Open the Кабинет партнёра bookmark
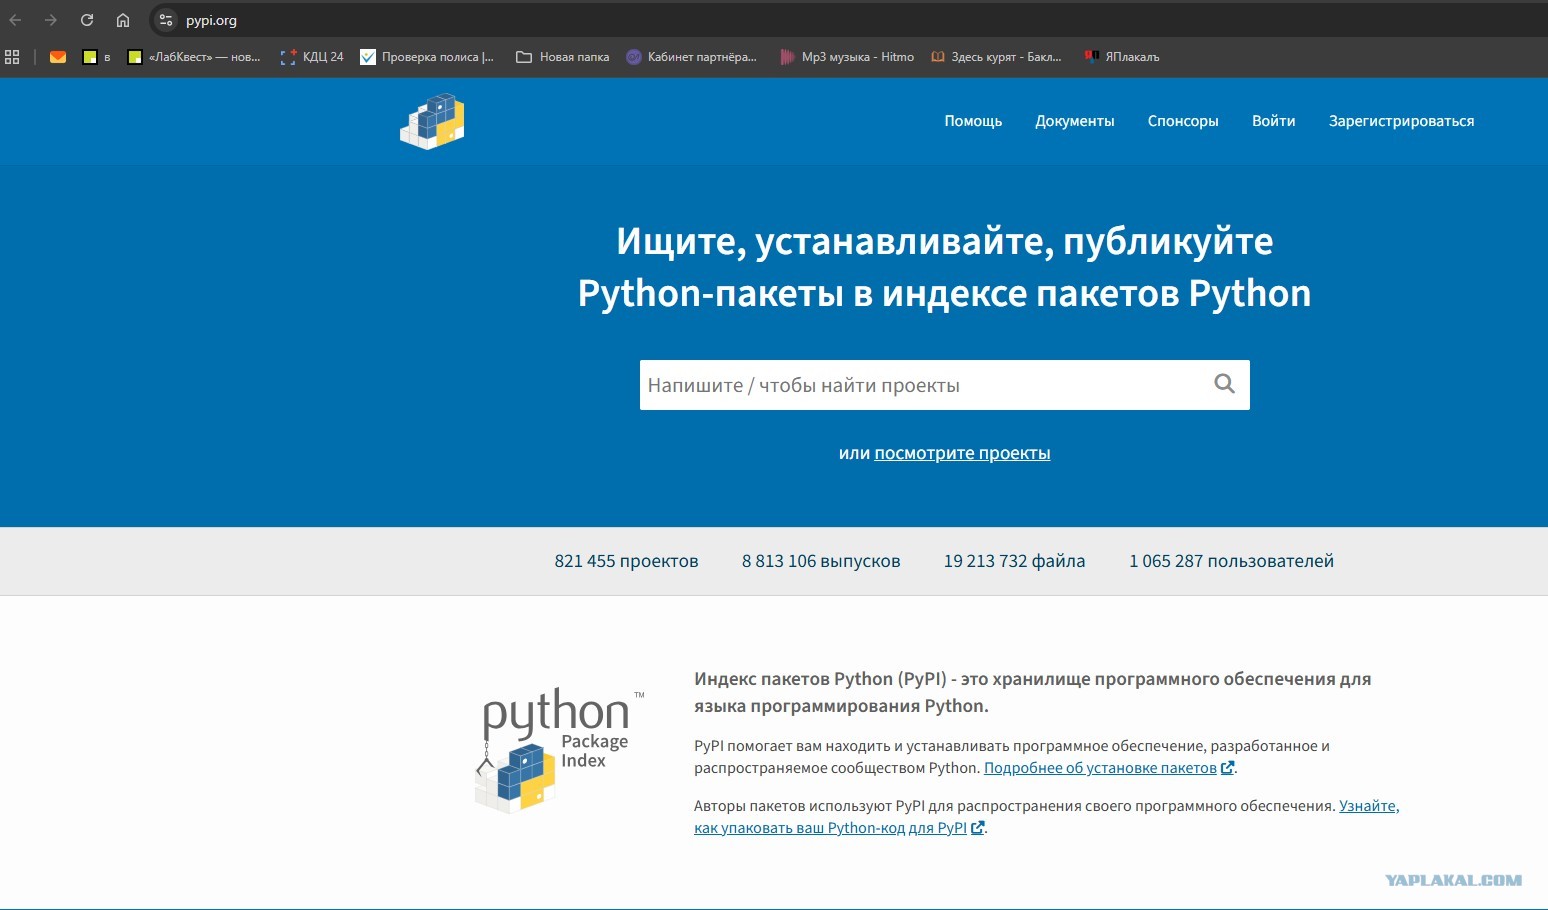 pos(691,57)
